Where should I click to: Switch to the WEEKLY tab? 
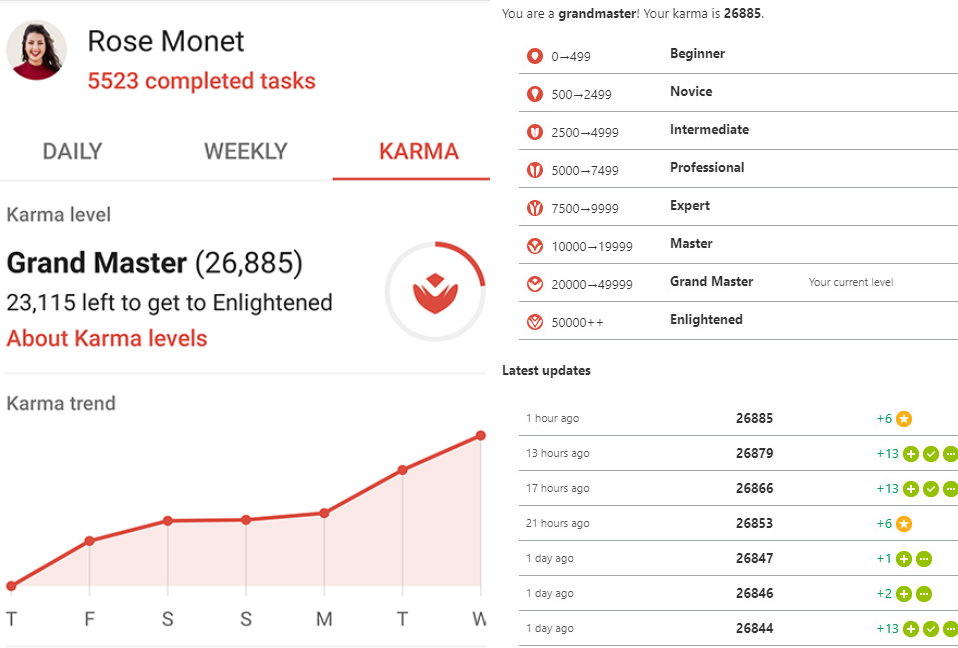point(246,151)
